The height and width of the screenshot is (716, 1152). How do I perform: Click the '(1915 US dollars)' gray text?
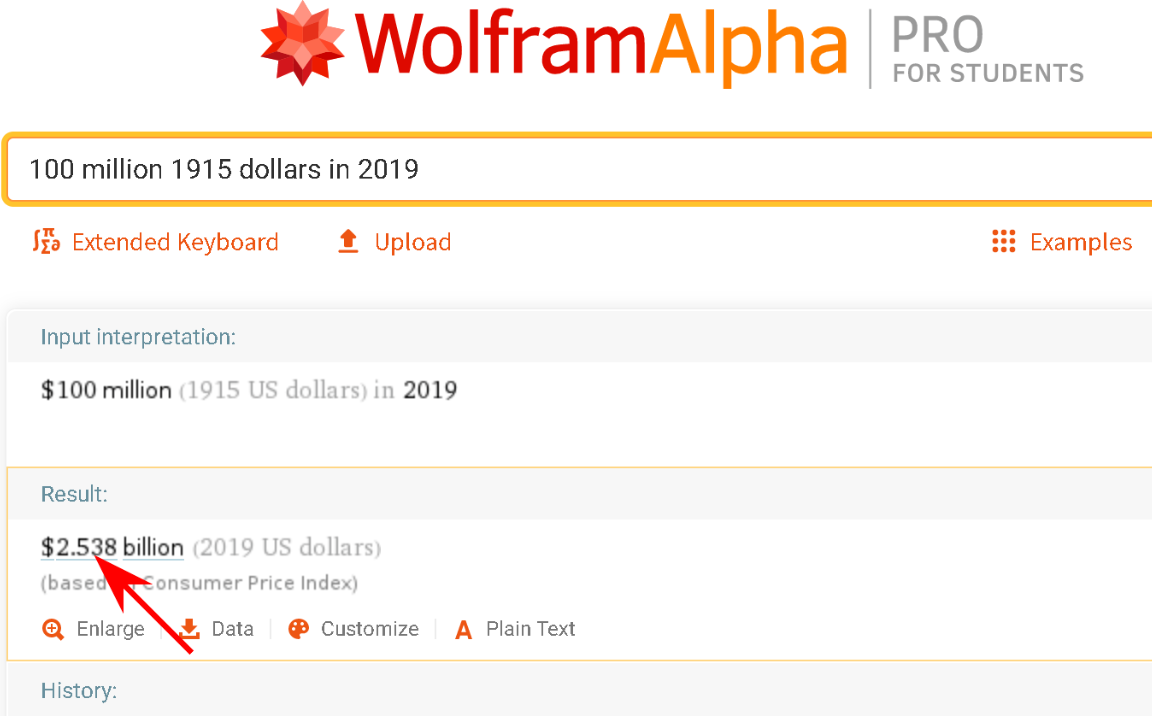tap(273, 390)
